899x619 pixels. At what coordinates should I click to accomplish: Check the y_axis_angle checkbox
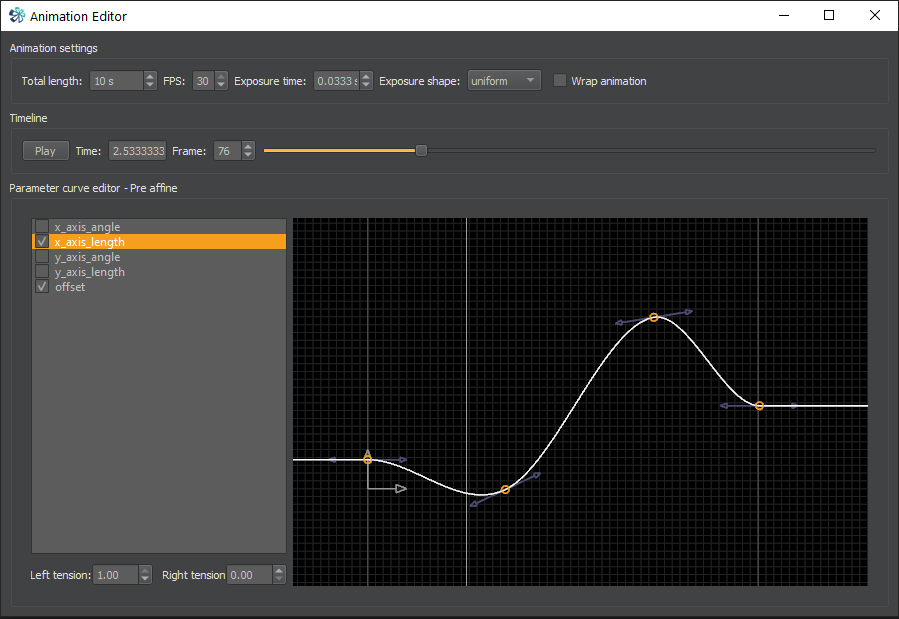[x=42, y=256]
